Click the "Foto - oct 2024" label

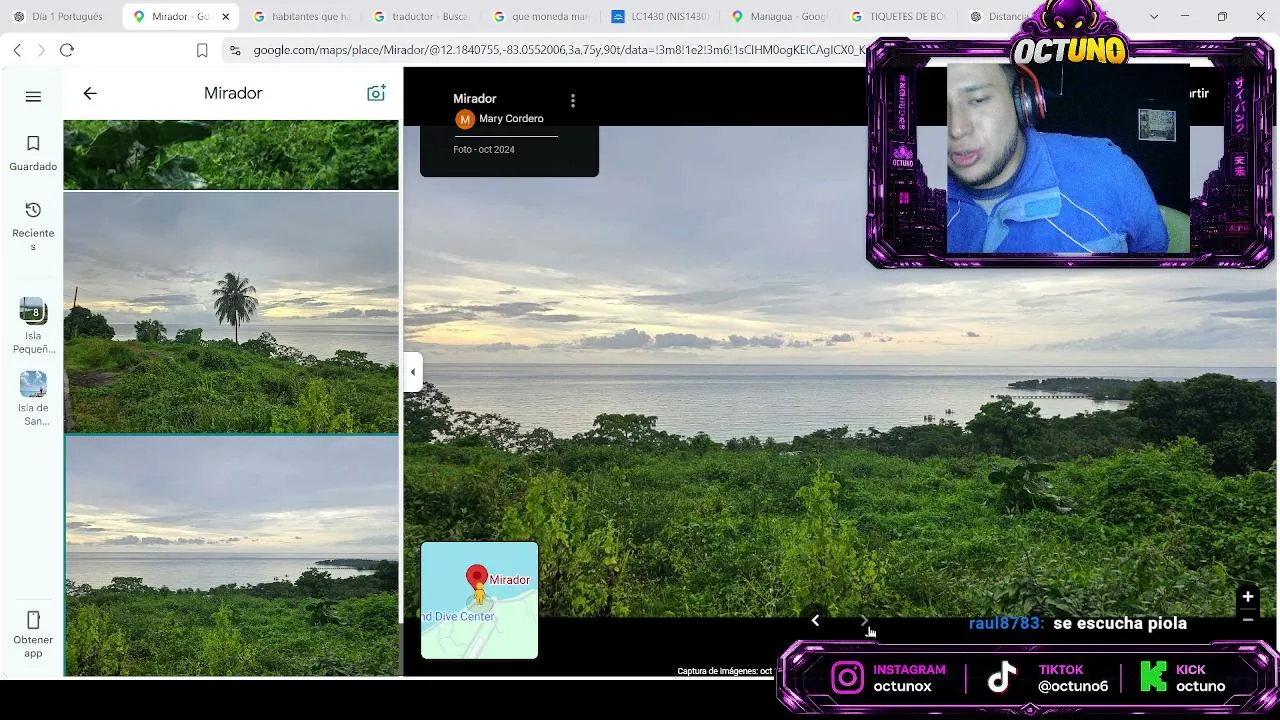click(484, 150)
